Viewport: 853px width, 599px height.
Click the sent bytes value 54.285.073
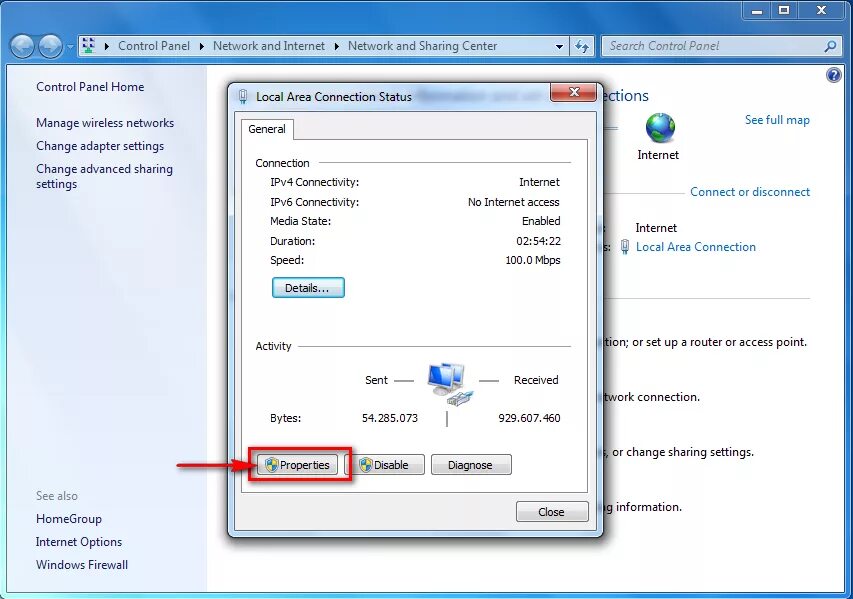(390, 418)
